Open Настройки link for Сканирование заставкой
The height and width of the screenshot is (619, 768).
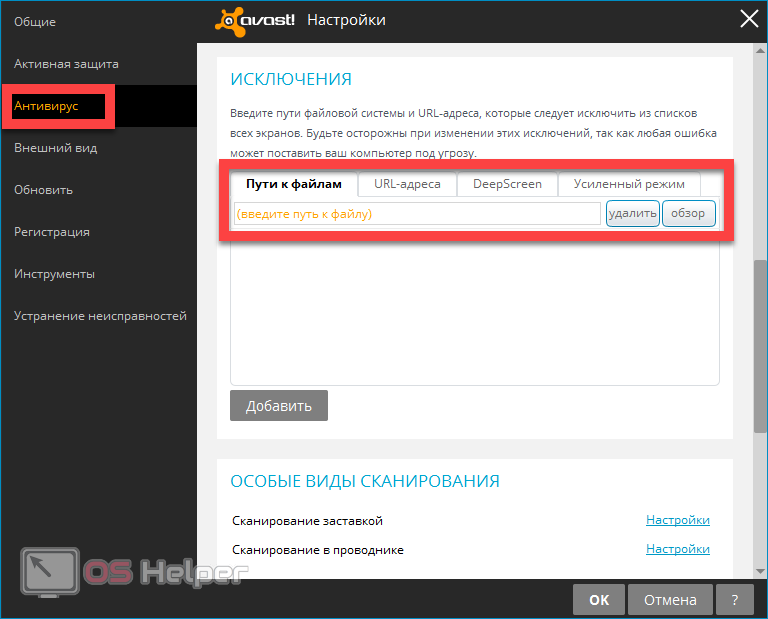click(x=678, y=520)
